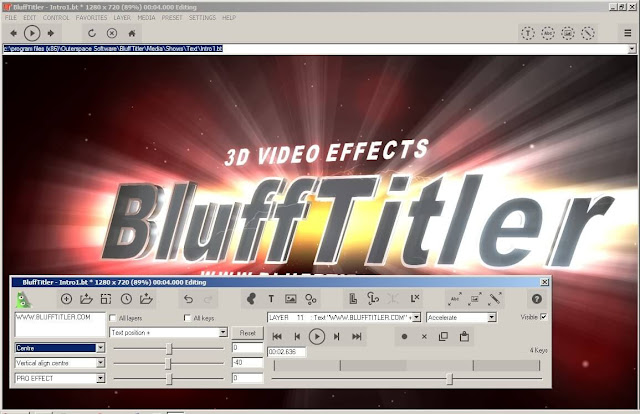Add a picture layer with the image icon
640x414 pixels.
tap(291, 299)
